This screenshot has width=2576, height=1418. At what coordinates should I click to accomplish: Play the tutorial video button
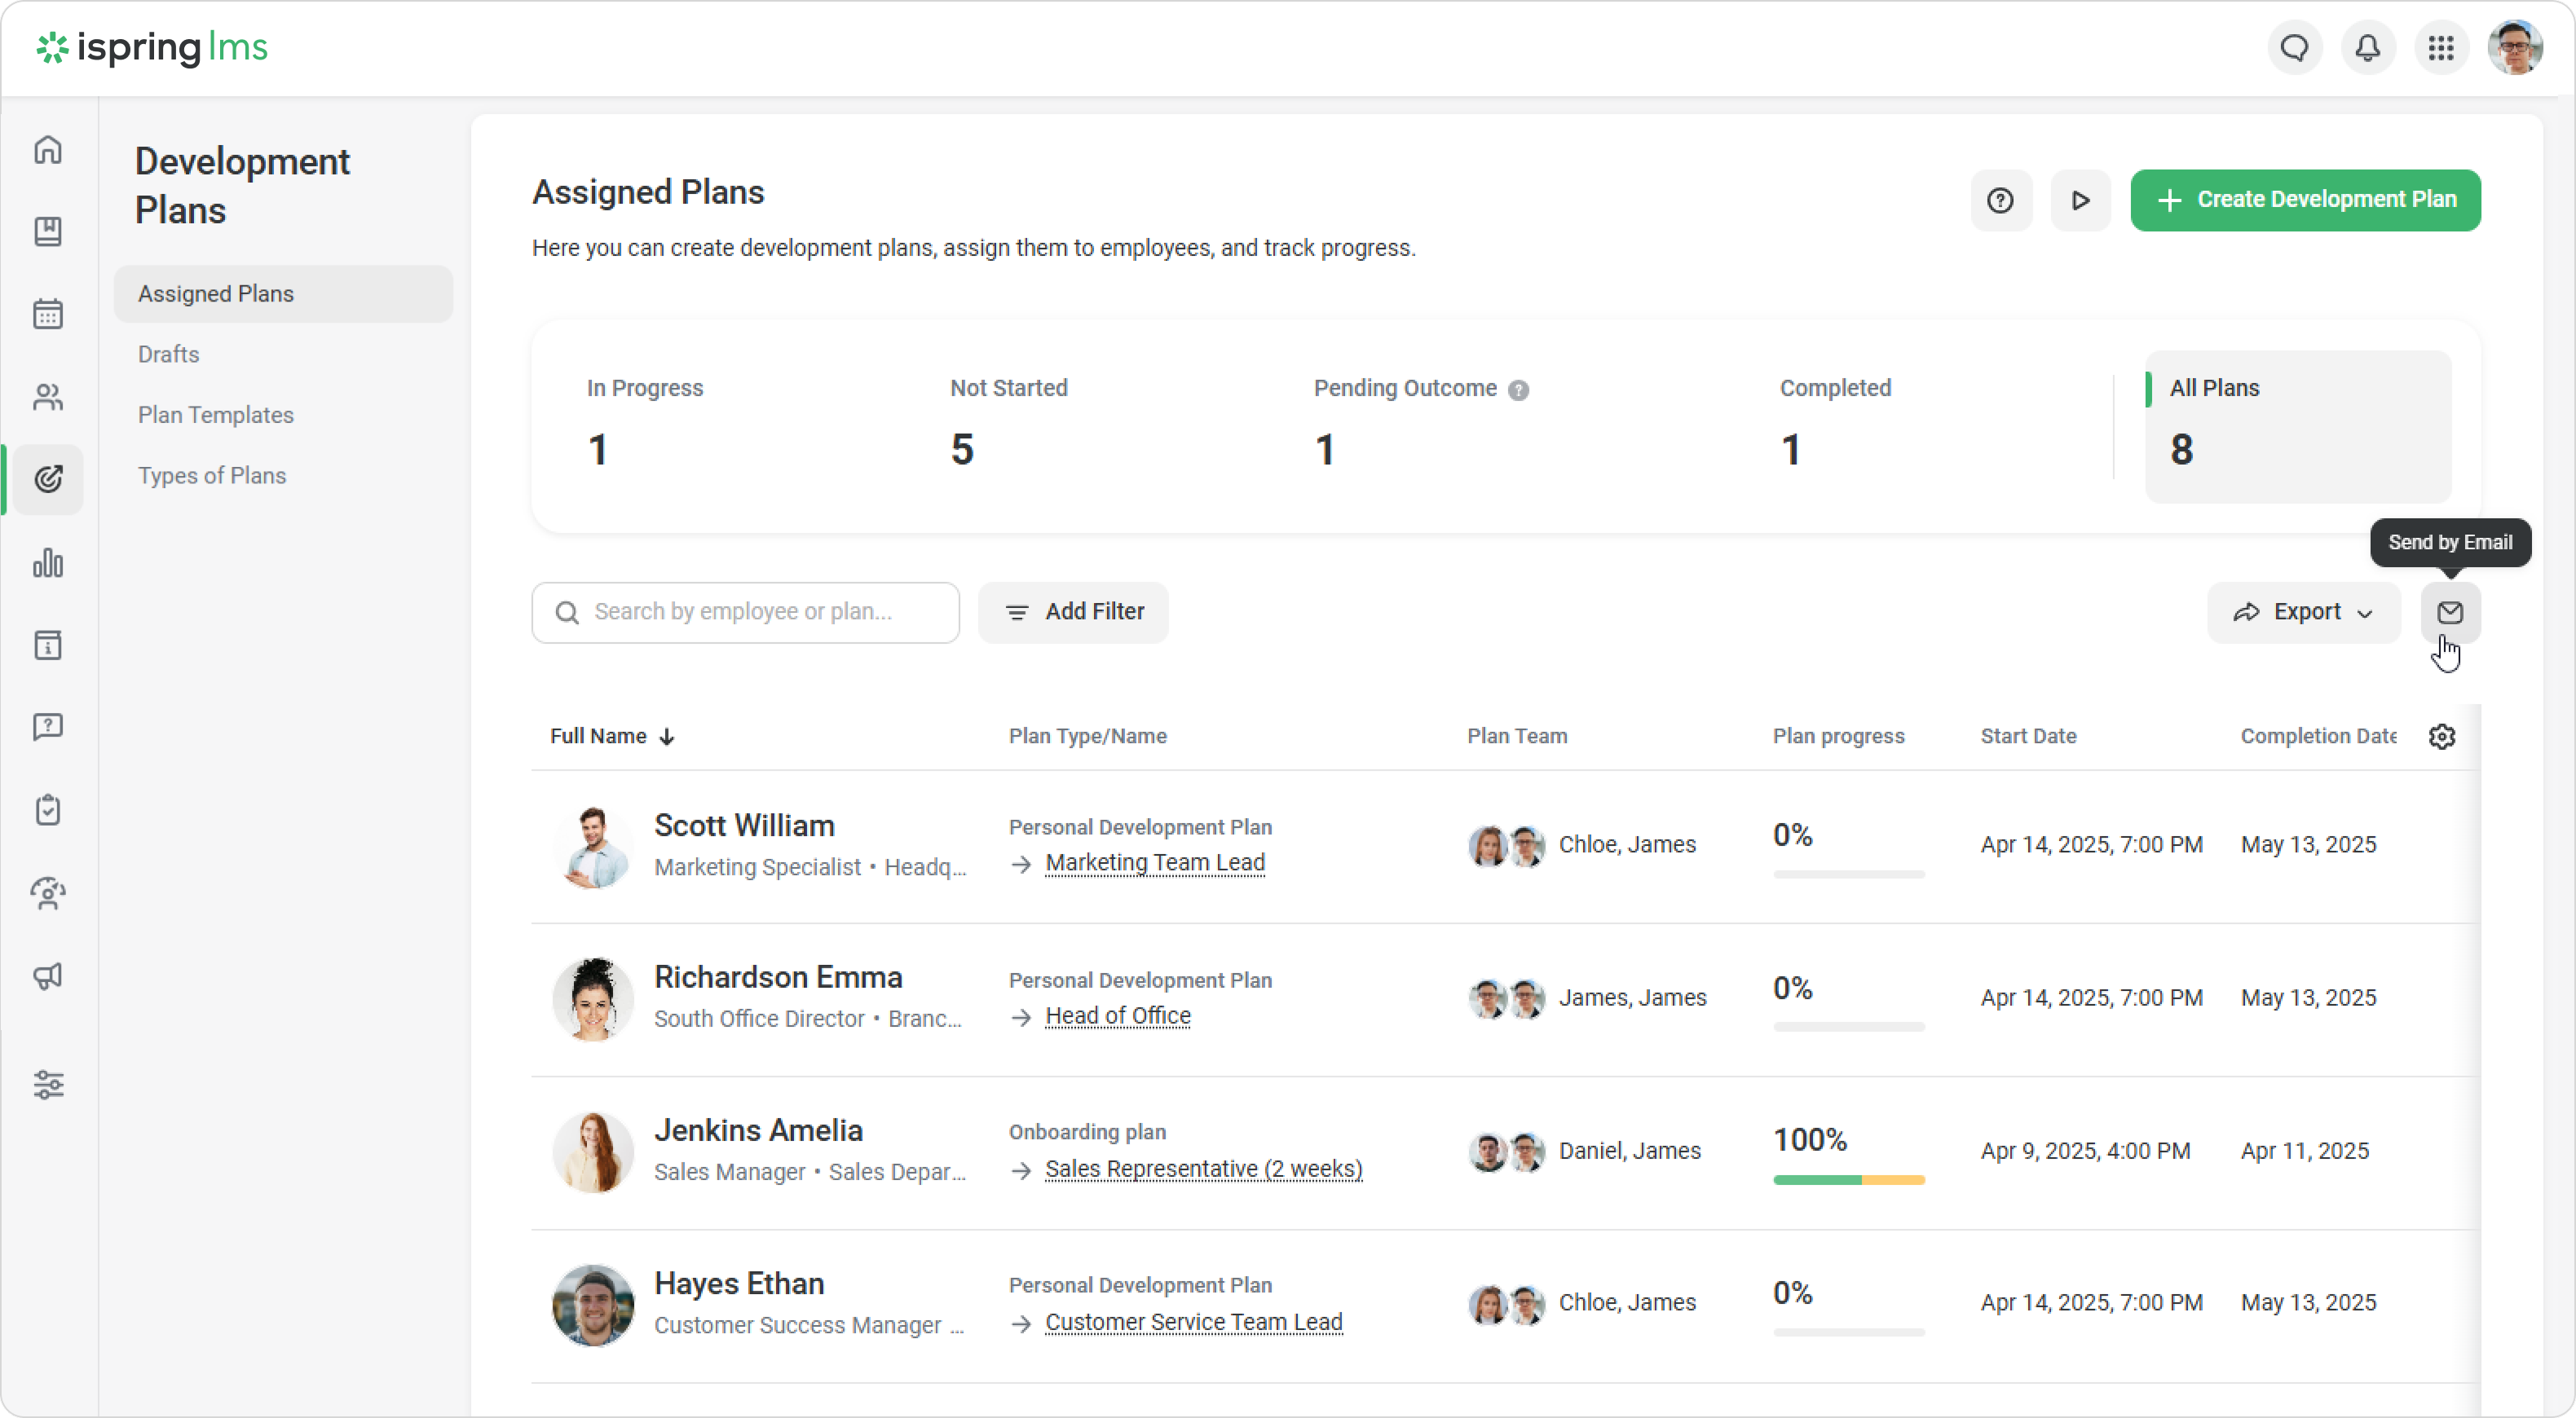pyautogui.click(x=2080, y=201)
